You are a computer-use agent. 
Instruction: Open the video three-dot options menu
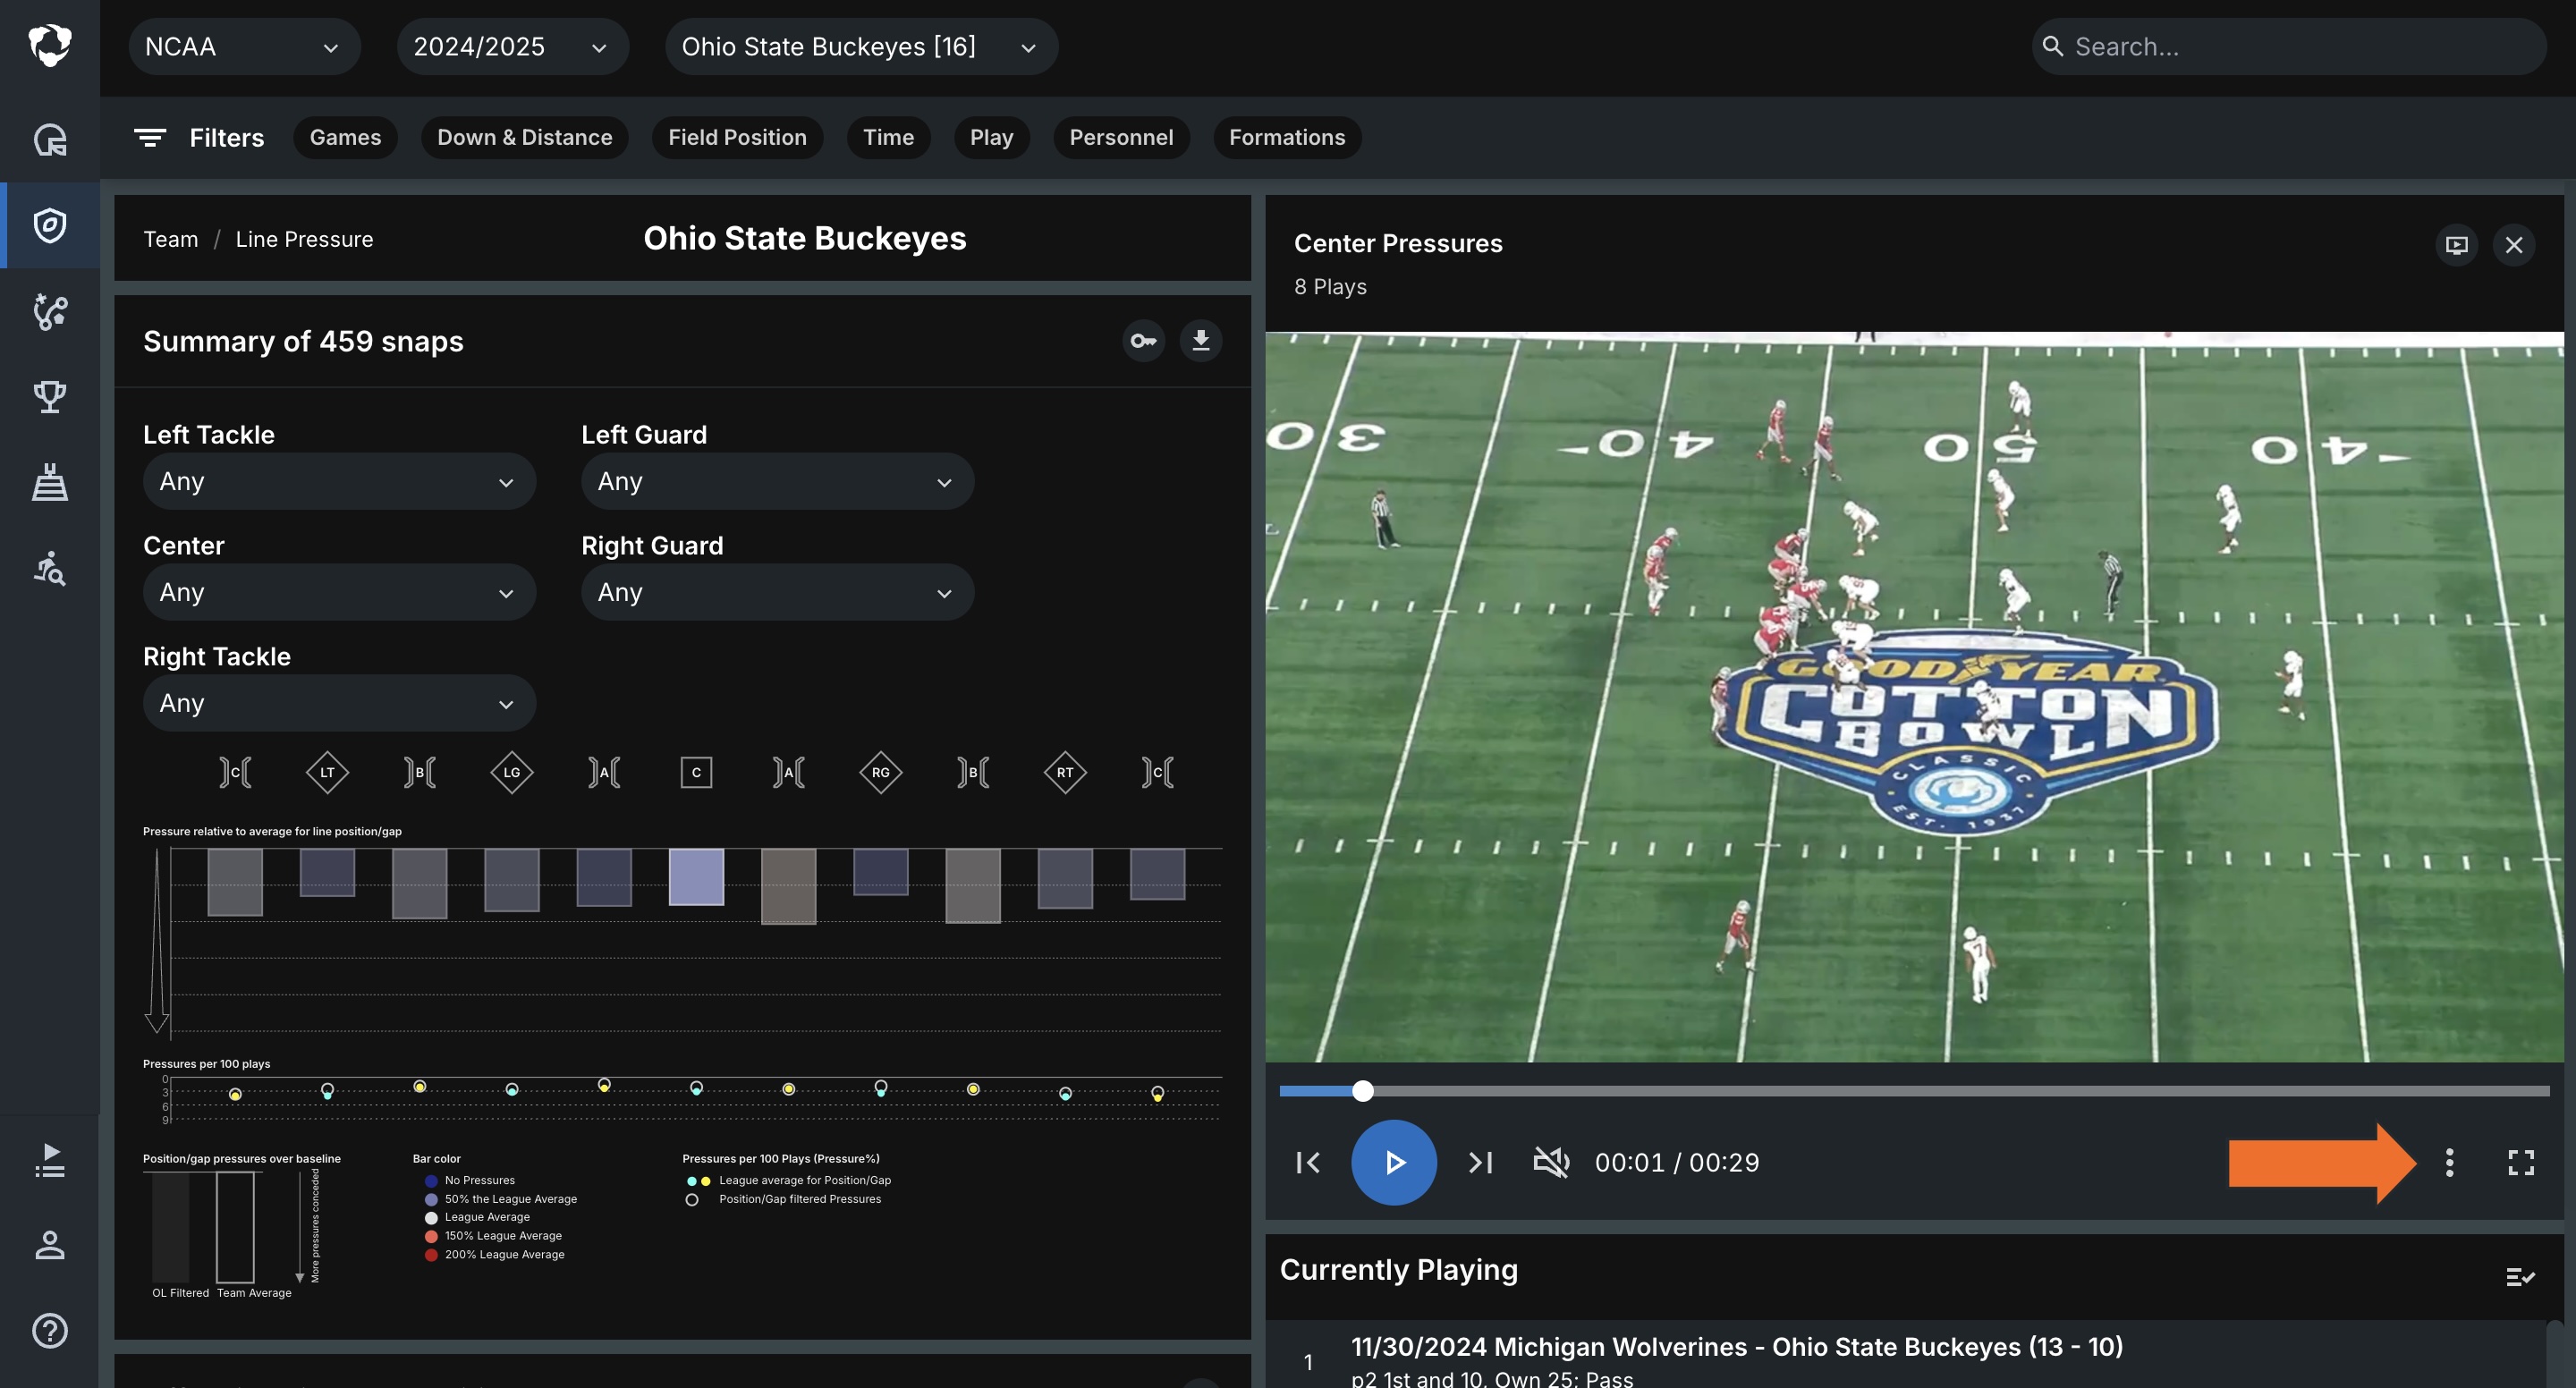[x=2449, y=1162]
